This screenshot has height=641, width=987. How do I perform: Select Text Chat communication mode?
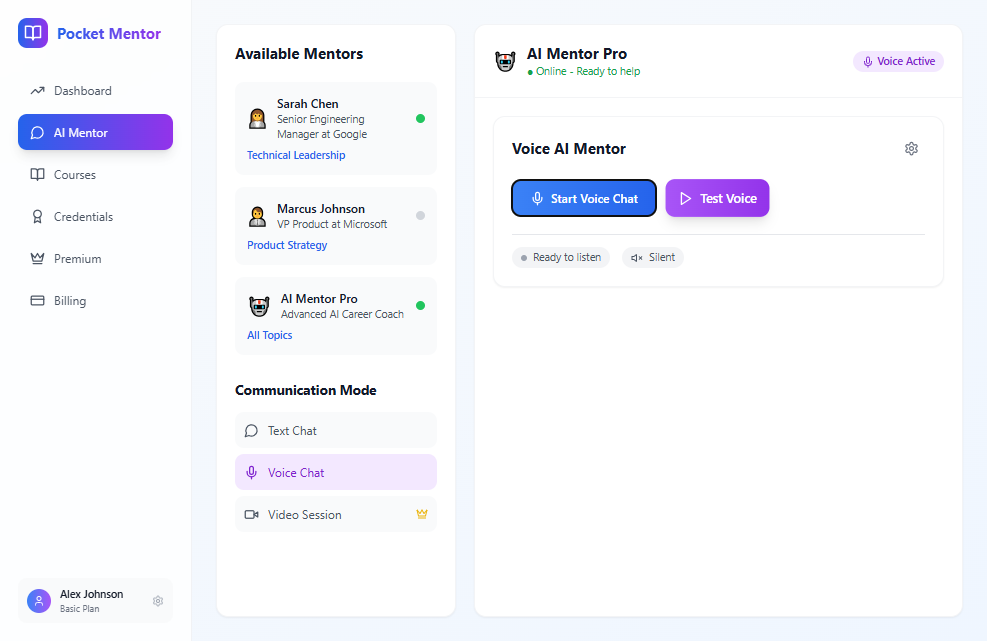pyautogui.click(x=336, y=430)
